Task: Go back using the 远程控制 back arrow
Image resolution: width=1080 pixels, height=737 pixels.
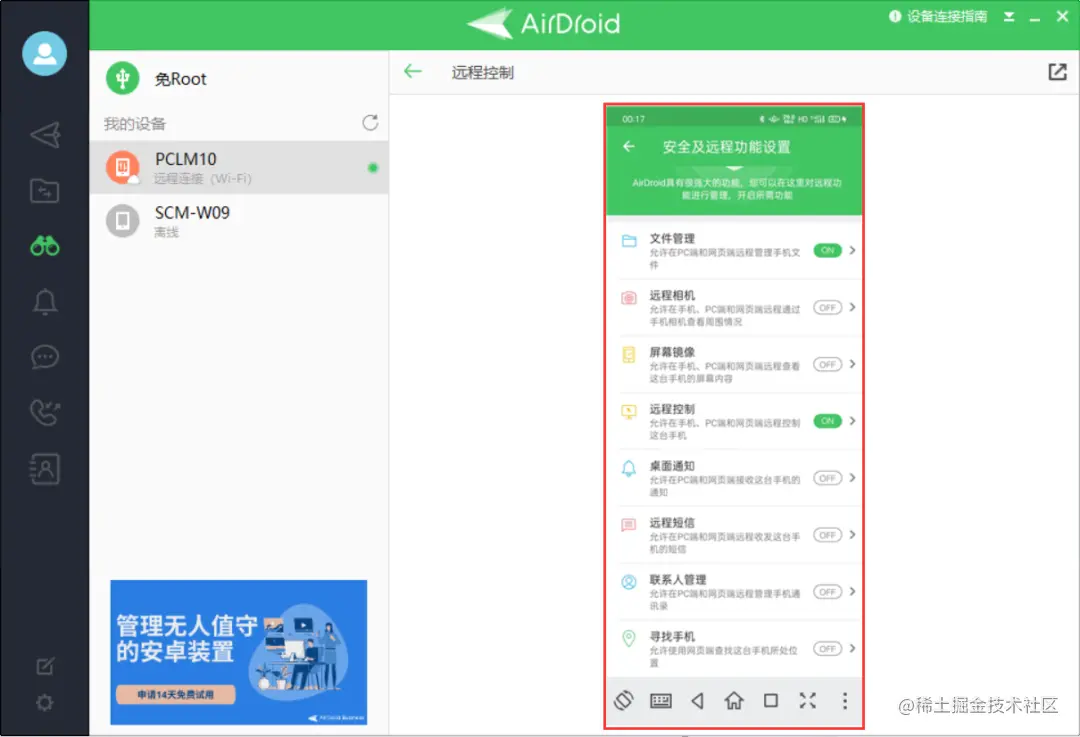Action: point(413,71)
